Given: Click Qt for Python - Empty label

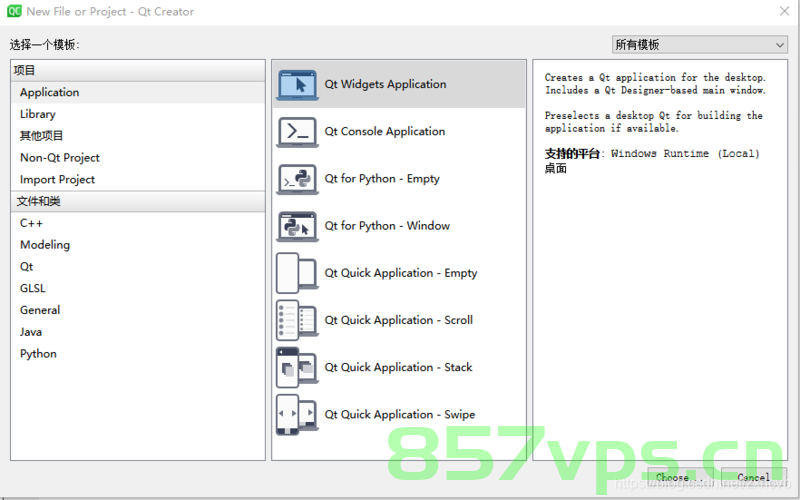Looking at the screenshot, I should 382,179.
